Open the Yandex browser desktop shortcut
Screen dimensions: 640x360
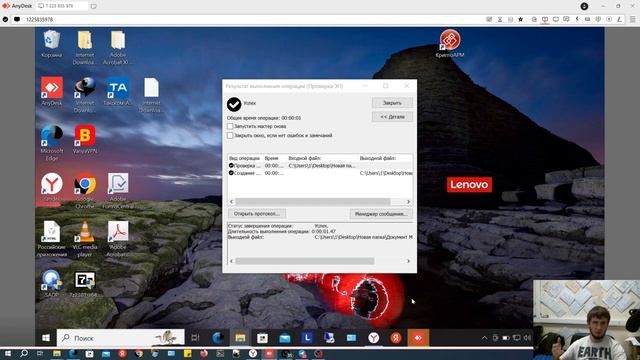[x=51, y=187]
